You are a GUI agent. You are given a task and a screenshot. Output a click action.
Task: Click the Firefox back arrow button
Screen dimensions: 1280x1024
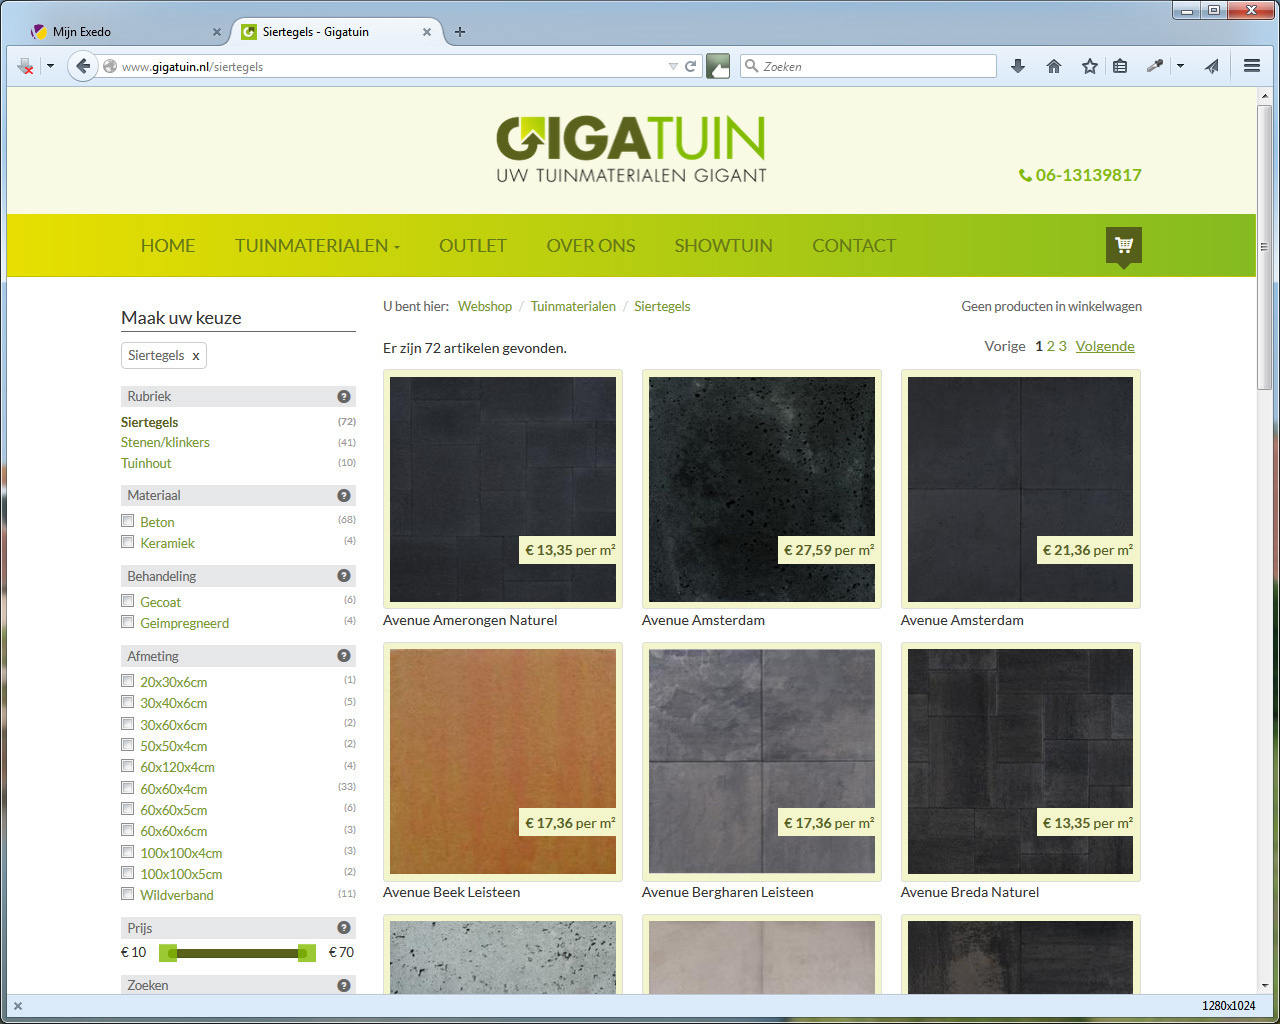pyautogui.click(x=83, y=66)
